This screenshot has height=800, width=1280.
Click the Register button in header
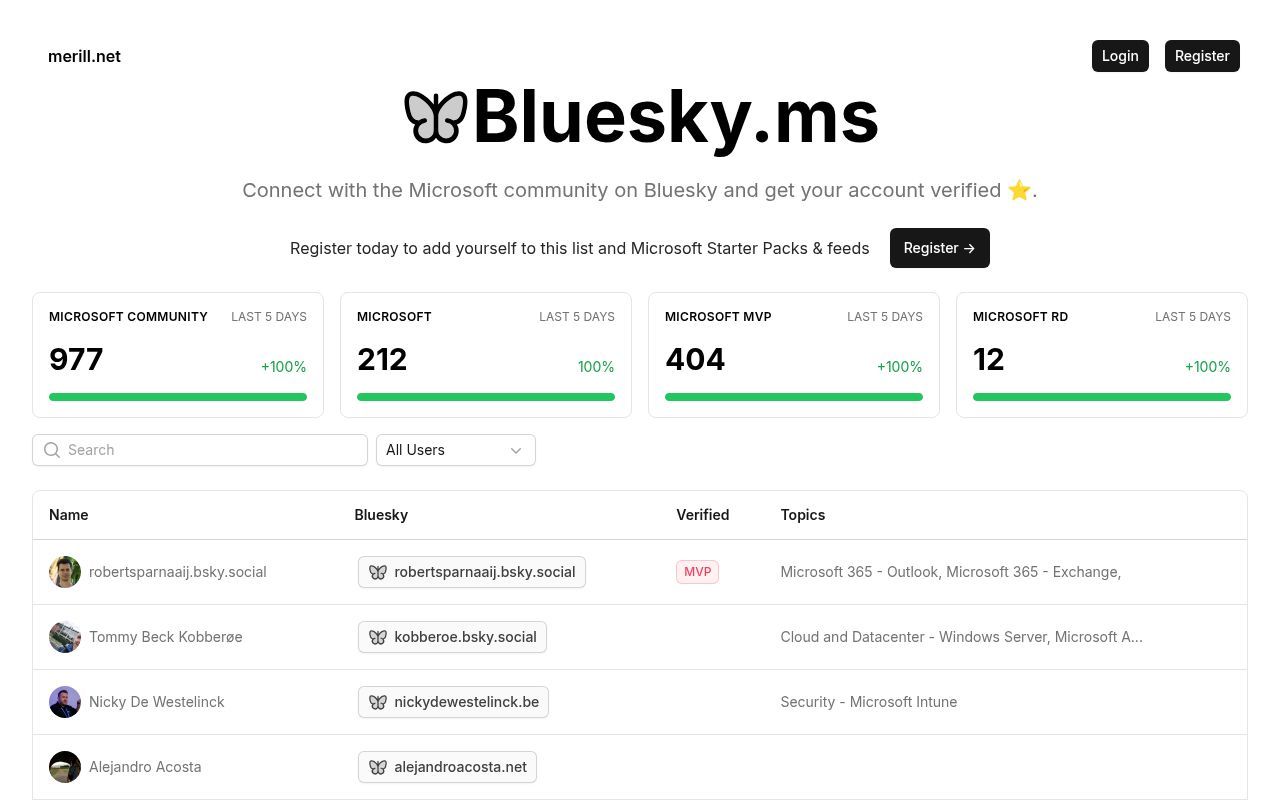tap(1202, 56)
